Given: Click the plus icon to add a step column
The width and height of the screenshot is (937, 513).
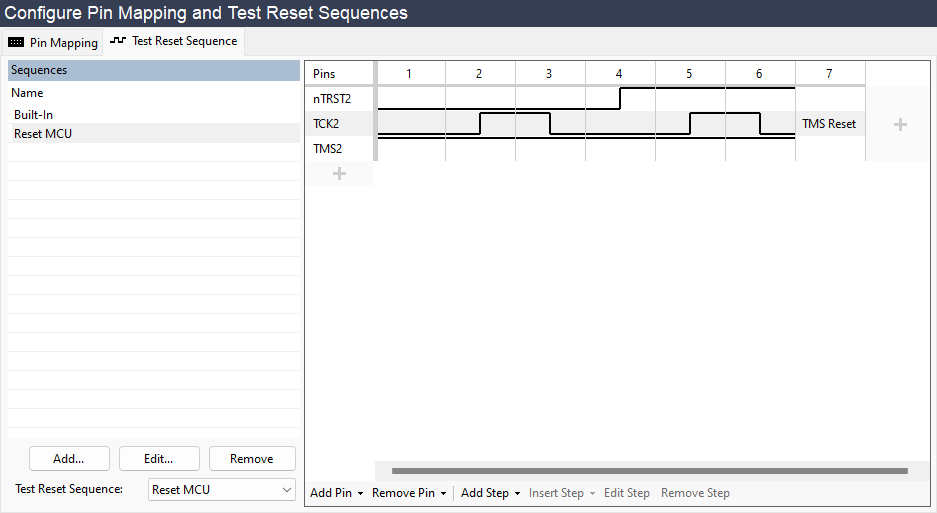Looking at the screenshot, I should [x=900, y=125].
